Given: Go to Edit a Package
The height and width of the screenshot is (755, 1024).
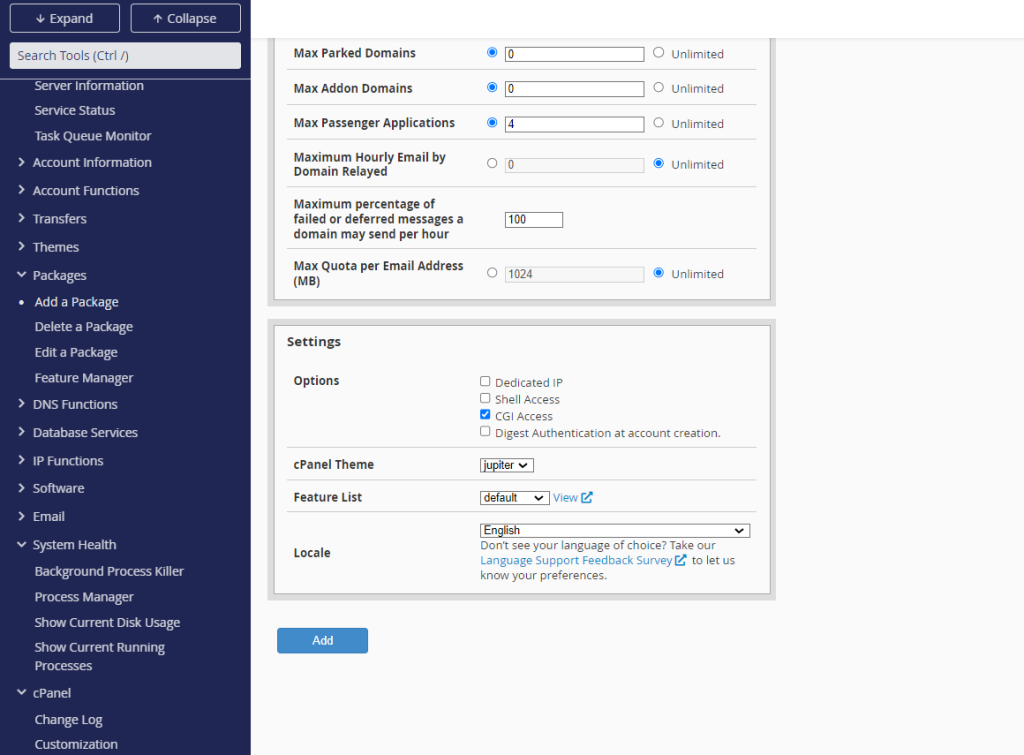Looking at the screenshot, I should 76,352.
